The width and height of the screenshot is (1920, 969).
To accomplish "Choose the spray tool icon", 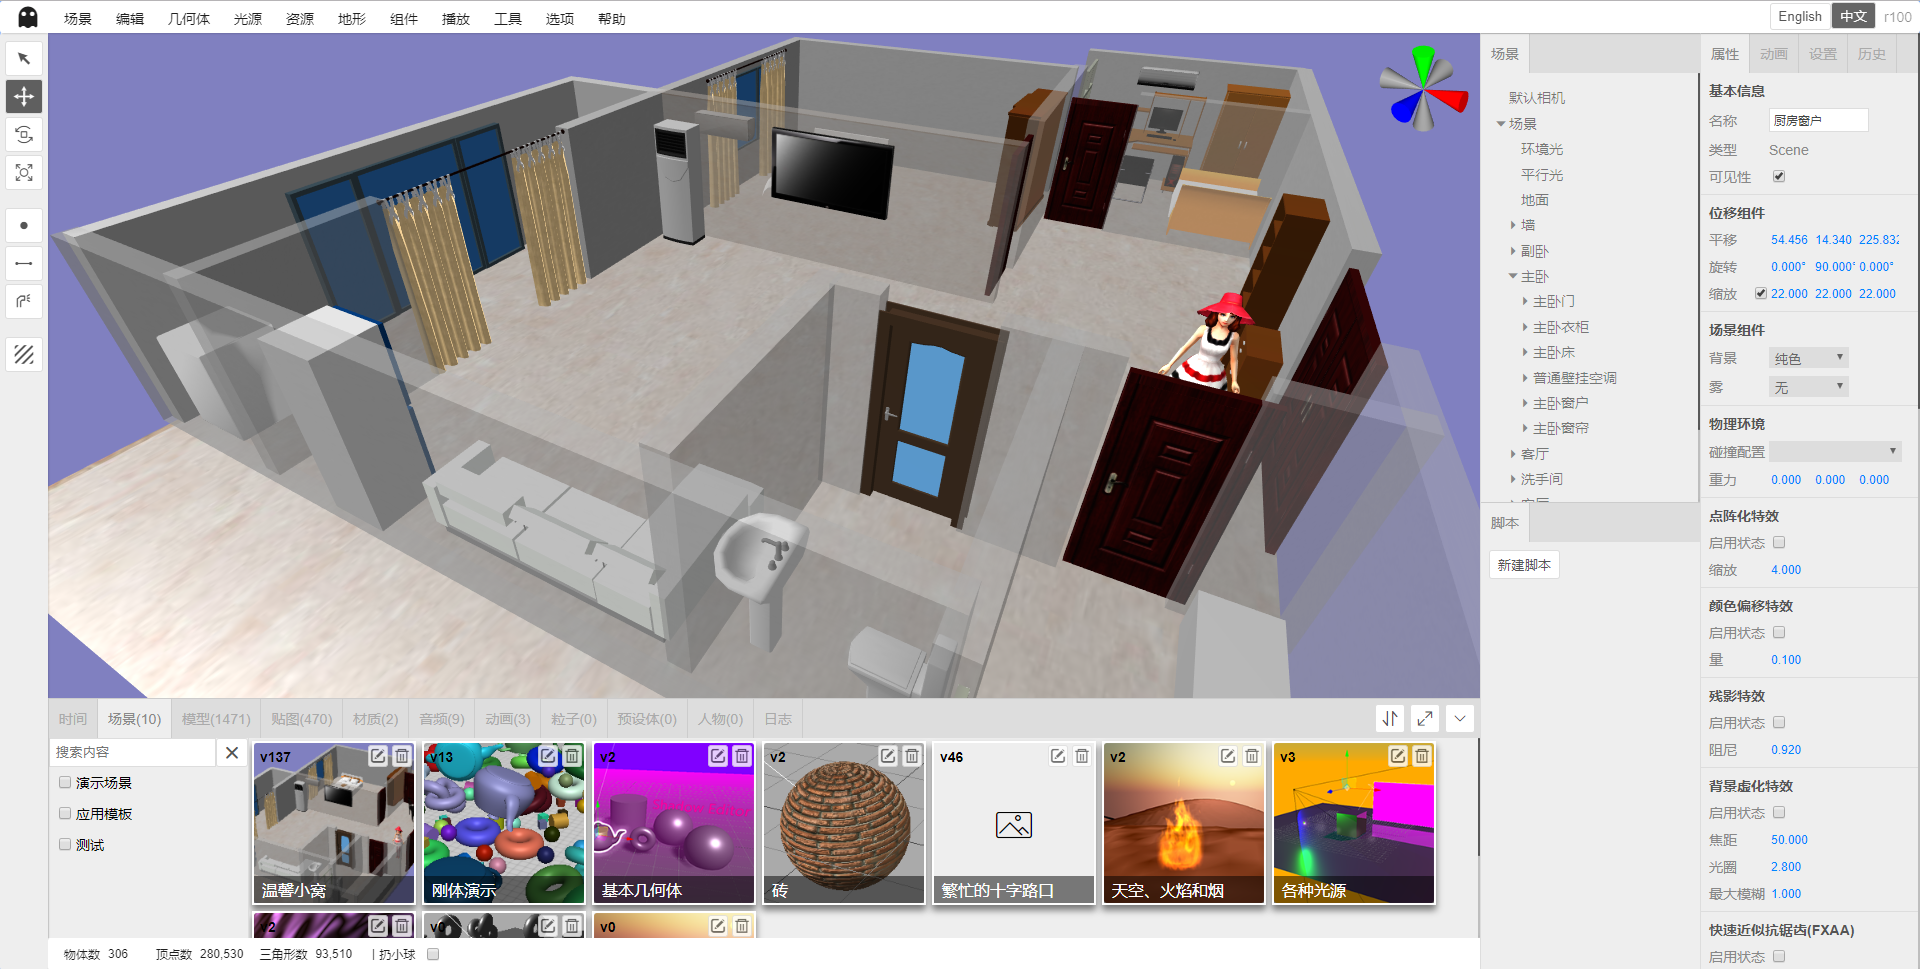I will point(24,301).
